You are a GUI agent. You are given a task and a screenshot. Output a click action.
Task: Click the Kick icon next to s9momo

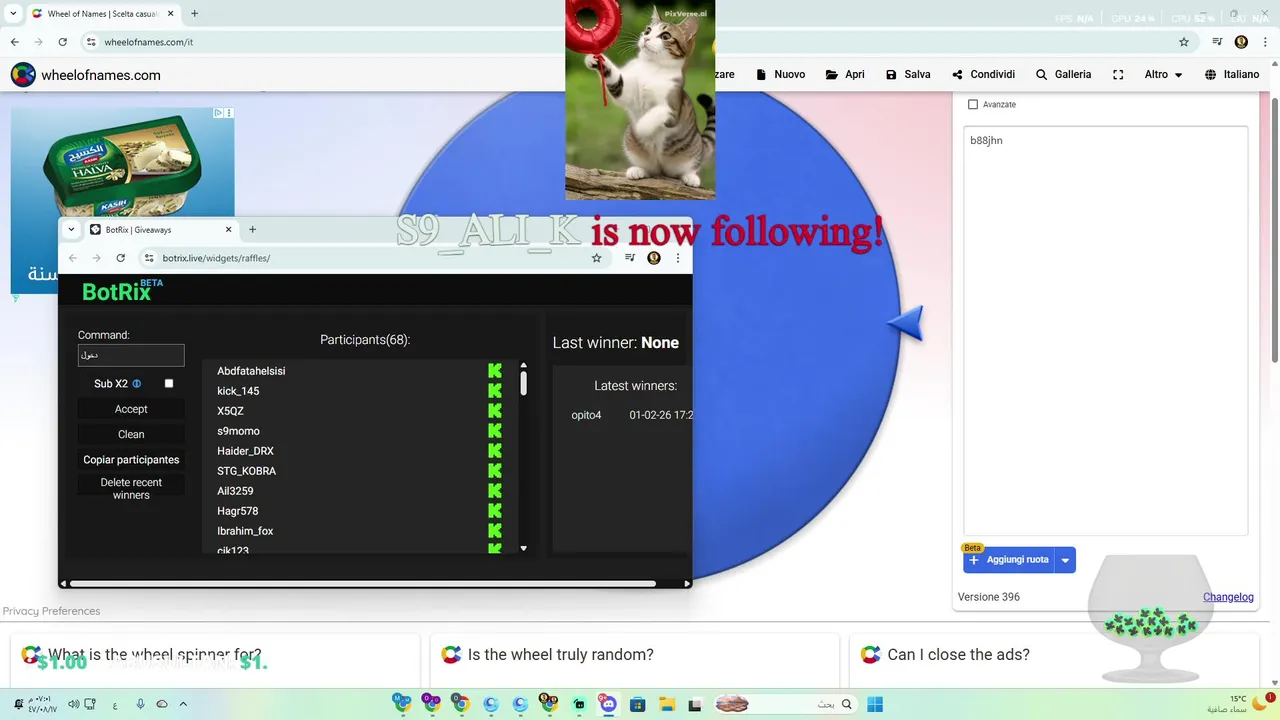(x=495, y=431)
